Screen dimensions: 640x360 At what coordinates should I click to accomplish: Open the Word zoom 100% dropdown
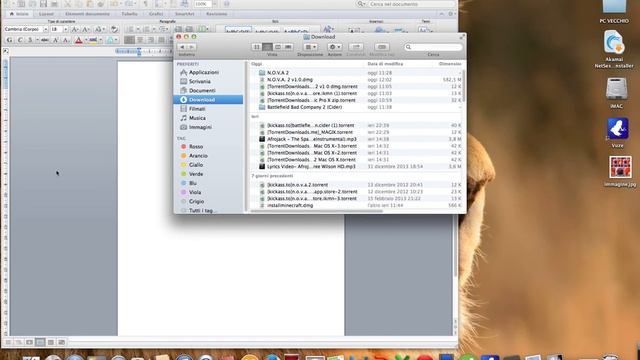(x=215, y=4)
